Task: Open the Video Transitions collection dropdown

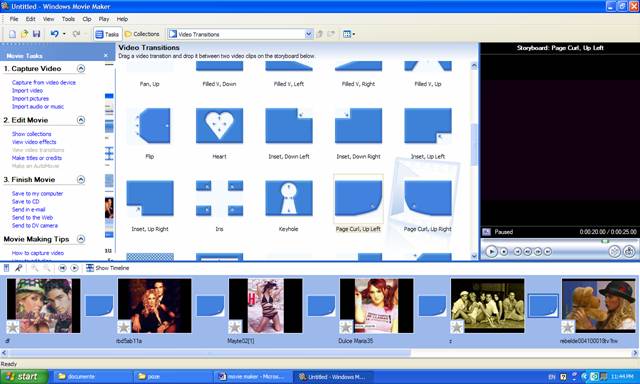Action: [309, 34]
